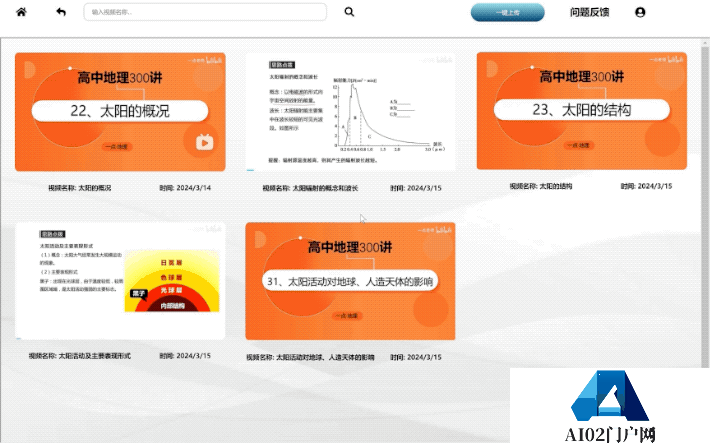Viewport: 710px width, 443px height.
Task: Click the text 视频名称: 太阳的概况
Action: [80, 188]
